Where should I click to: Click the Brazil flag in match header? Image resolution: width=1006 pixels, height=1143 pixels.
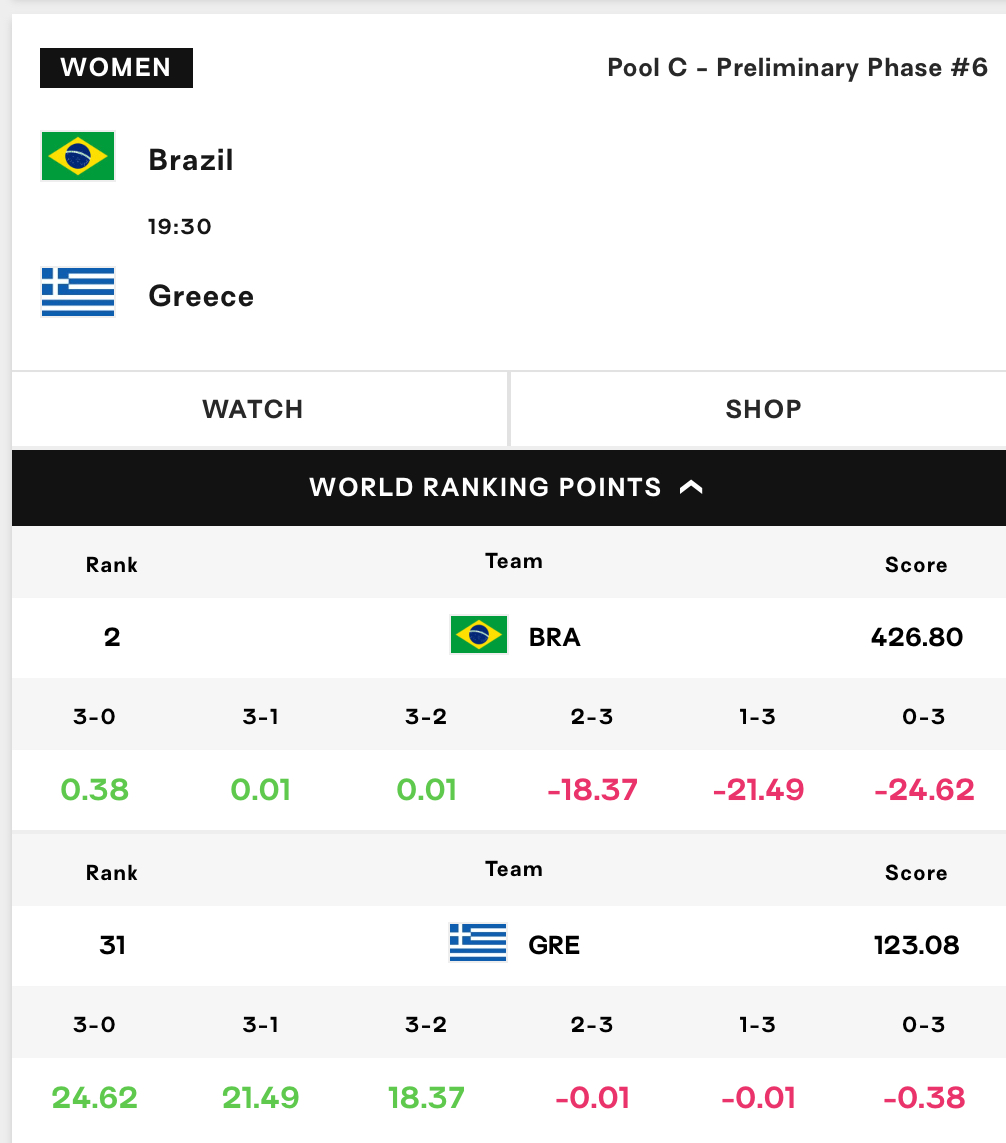(x=78, y=156)
